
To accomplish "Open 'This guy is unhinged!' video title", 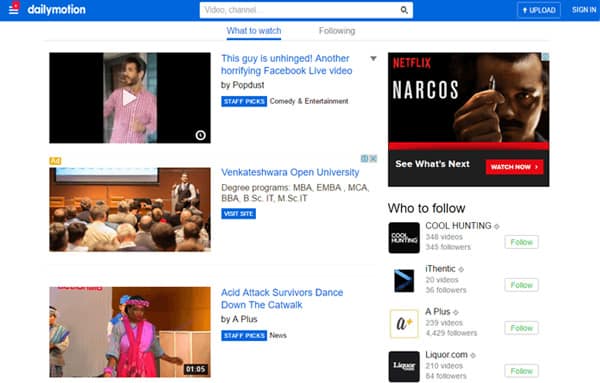I will [x=286, y=65].
